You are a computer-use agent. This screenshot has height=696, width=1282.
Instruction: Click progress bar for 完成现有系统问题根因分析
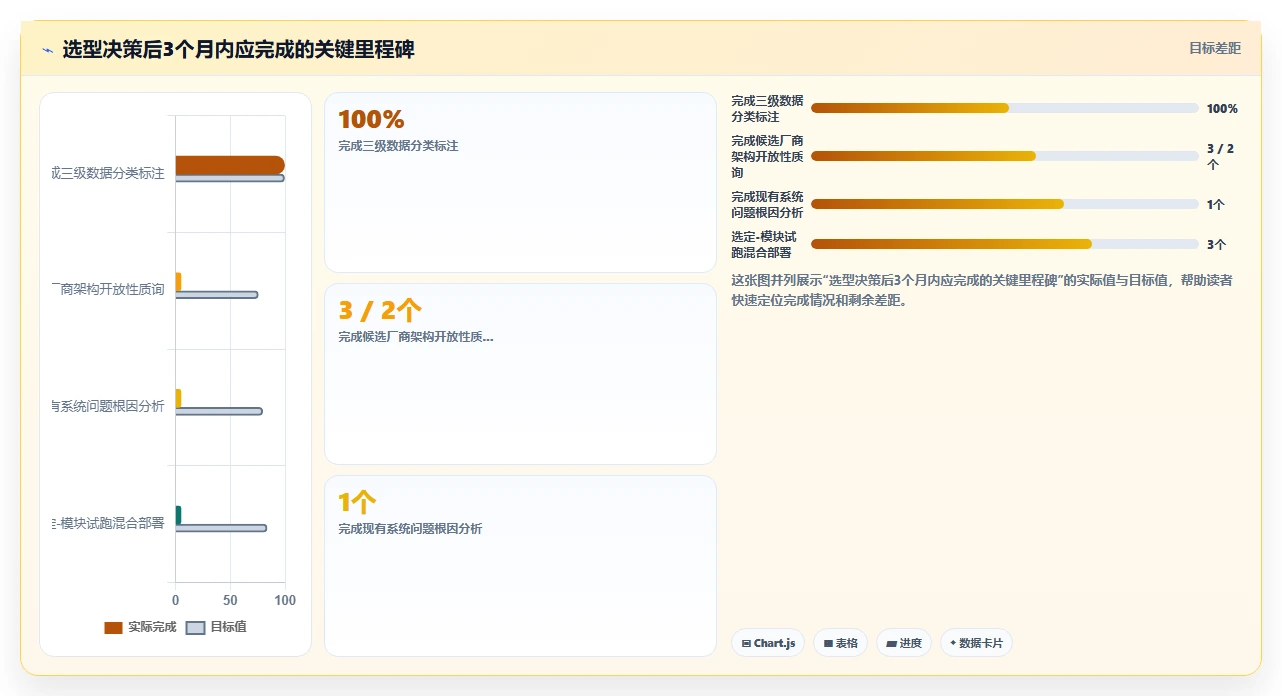[1005, 204]
